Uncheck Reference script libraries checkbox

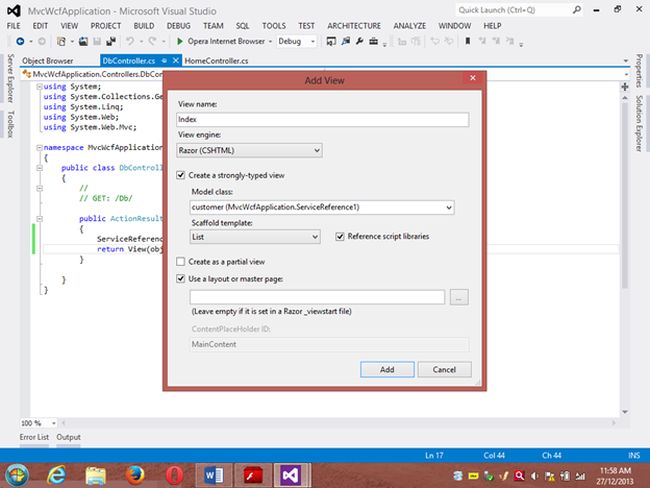point(340,237)
